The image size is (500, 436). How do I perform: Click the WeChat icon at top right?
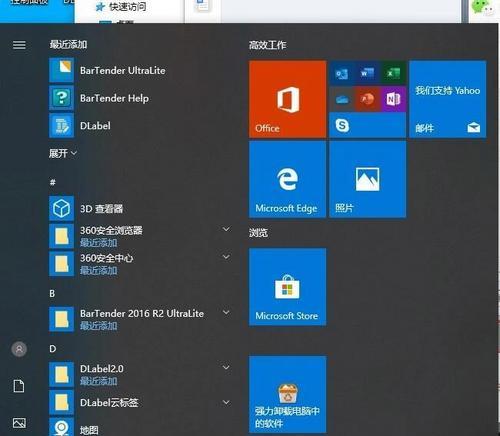482,8
